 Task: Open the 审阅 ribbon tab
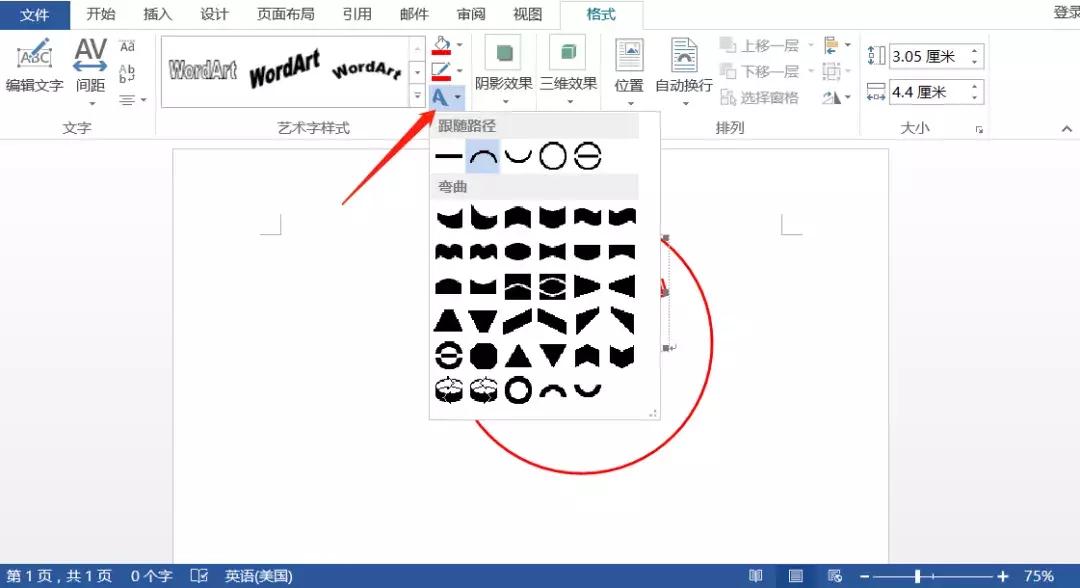pos(470,14)
